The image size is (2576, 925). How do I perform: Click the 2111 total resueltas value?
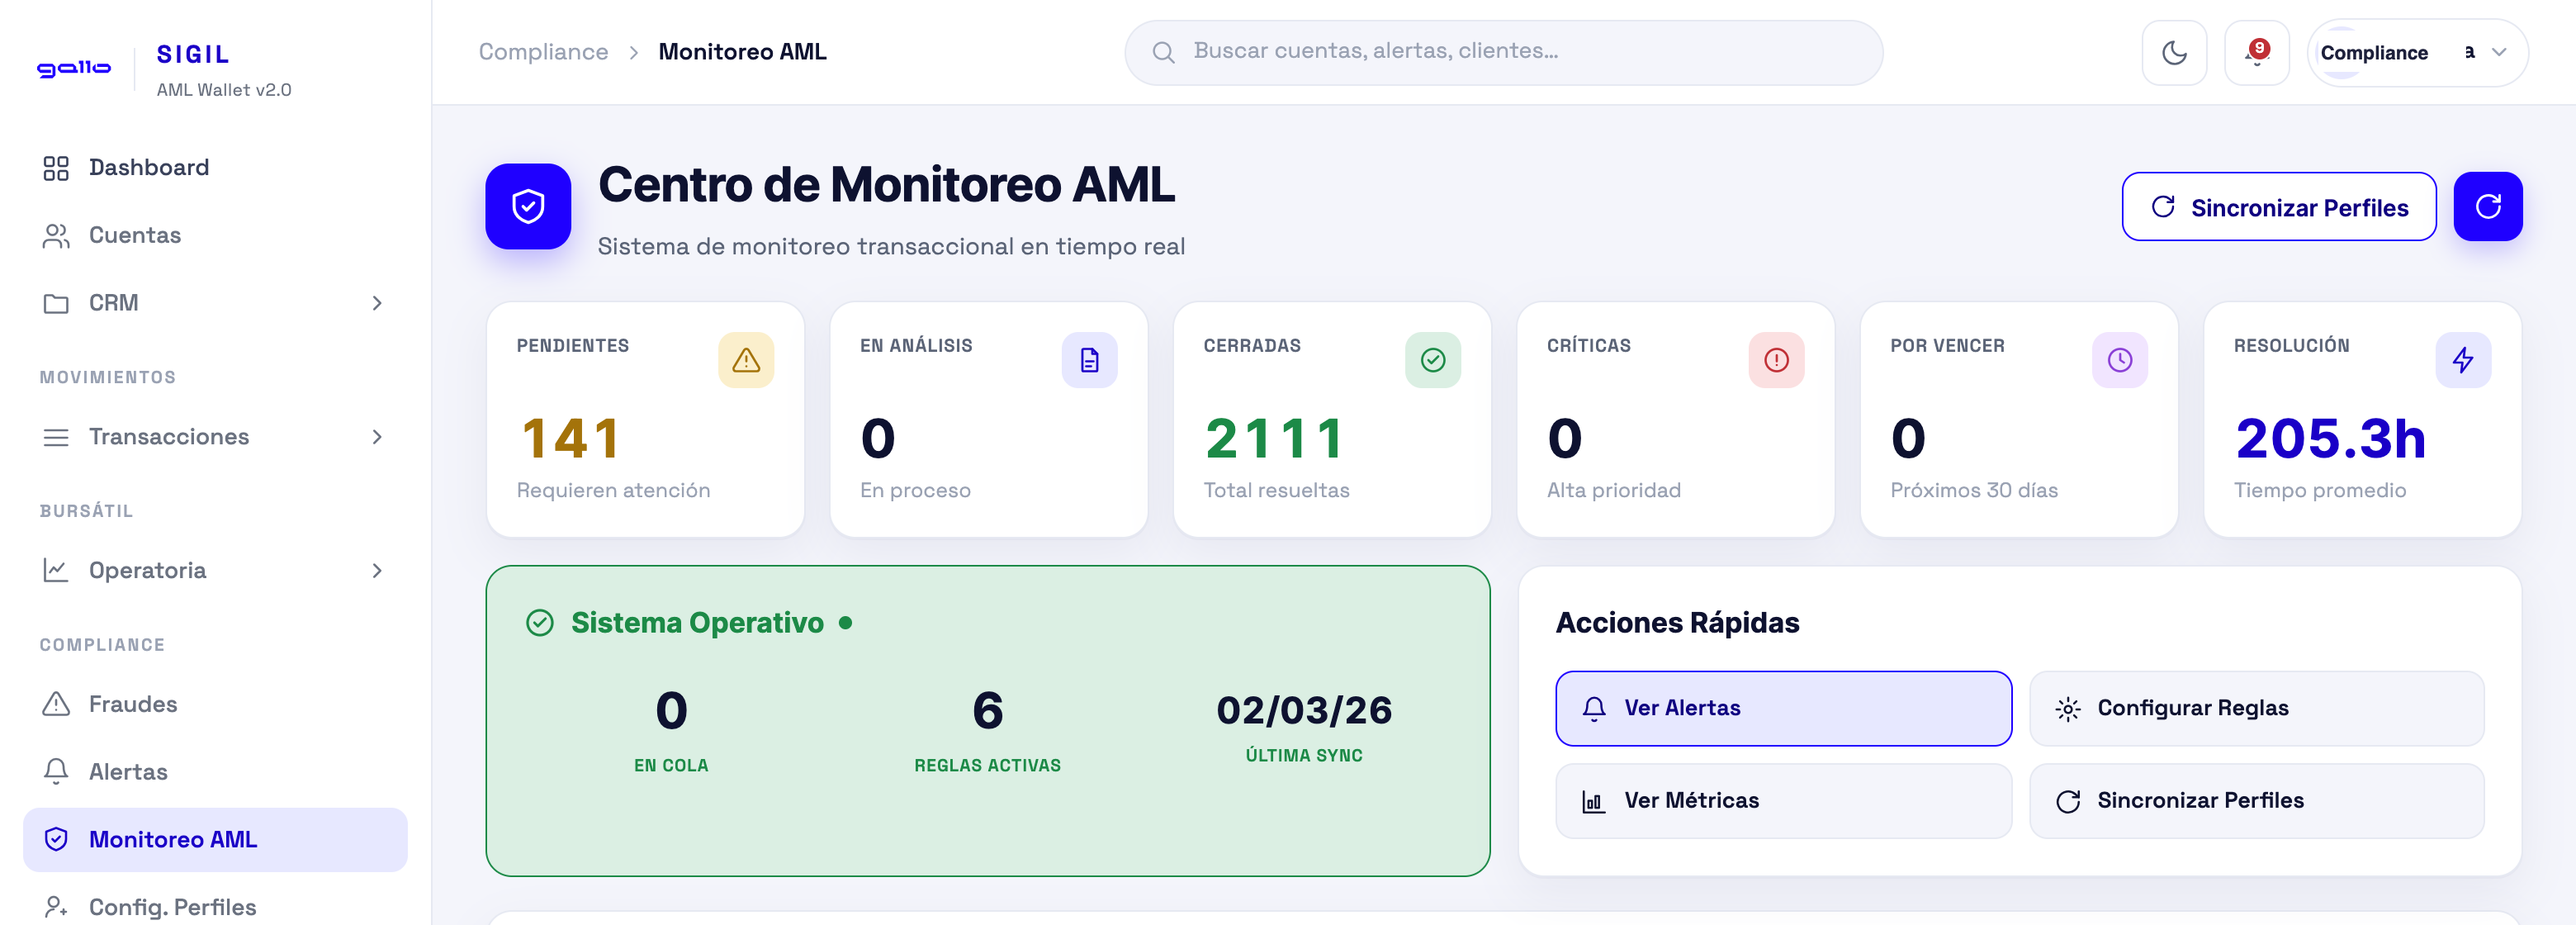1274,439
